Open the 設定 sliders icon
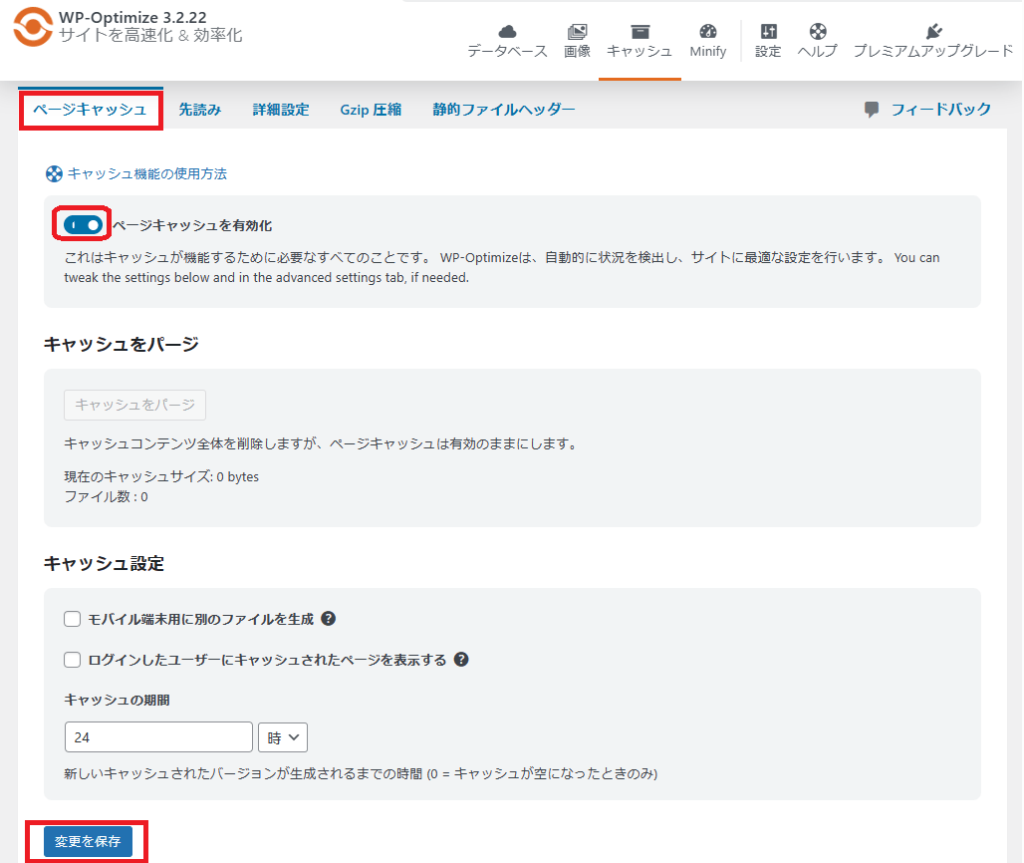This screenshot has height=863, width=1024. point(769,31)
